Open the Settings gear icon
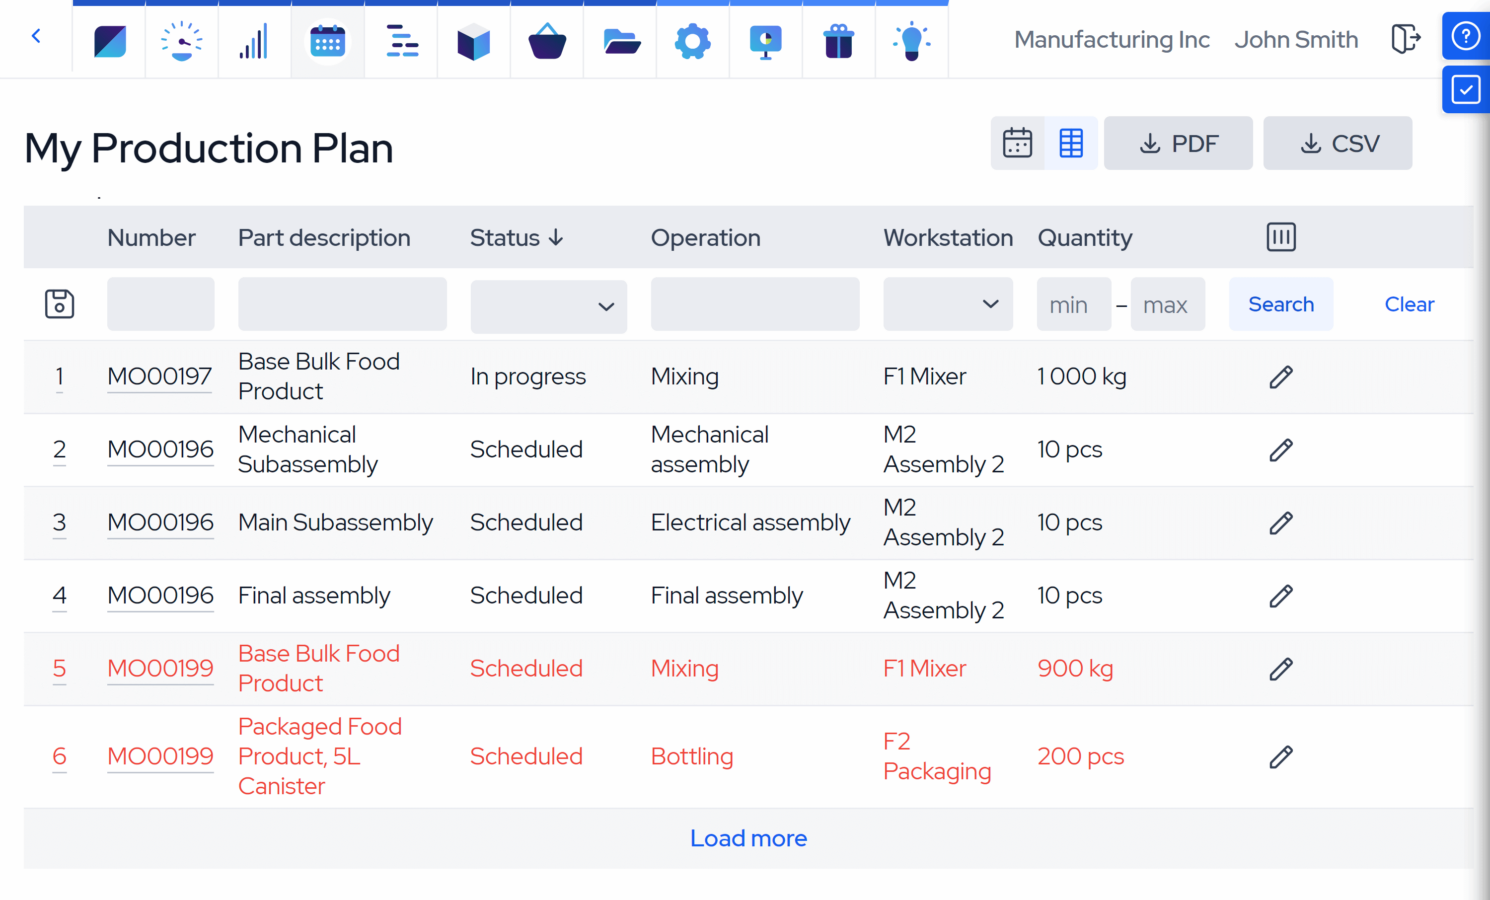The height and width of the screenshot is (900, 1490). click(692, 40)
